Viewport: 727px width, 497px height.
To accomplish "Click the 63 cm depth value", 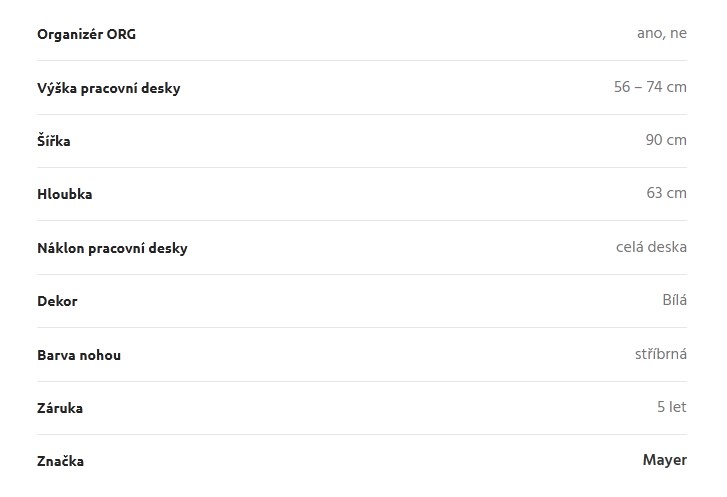I will (x=666, y=193).
